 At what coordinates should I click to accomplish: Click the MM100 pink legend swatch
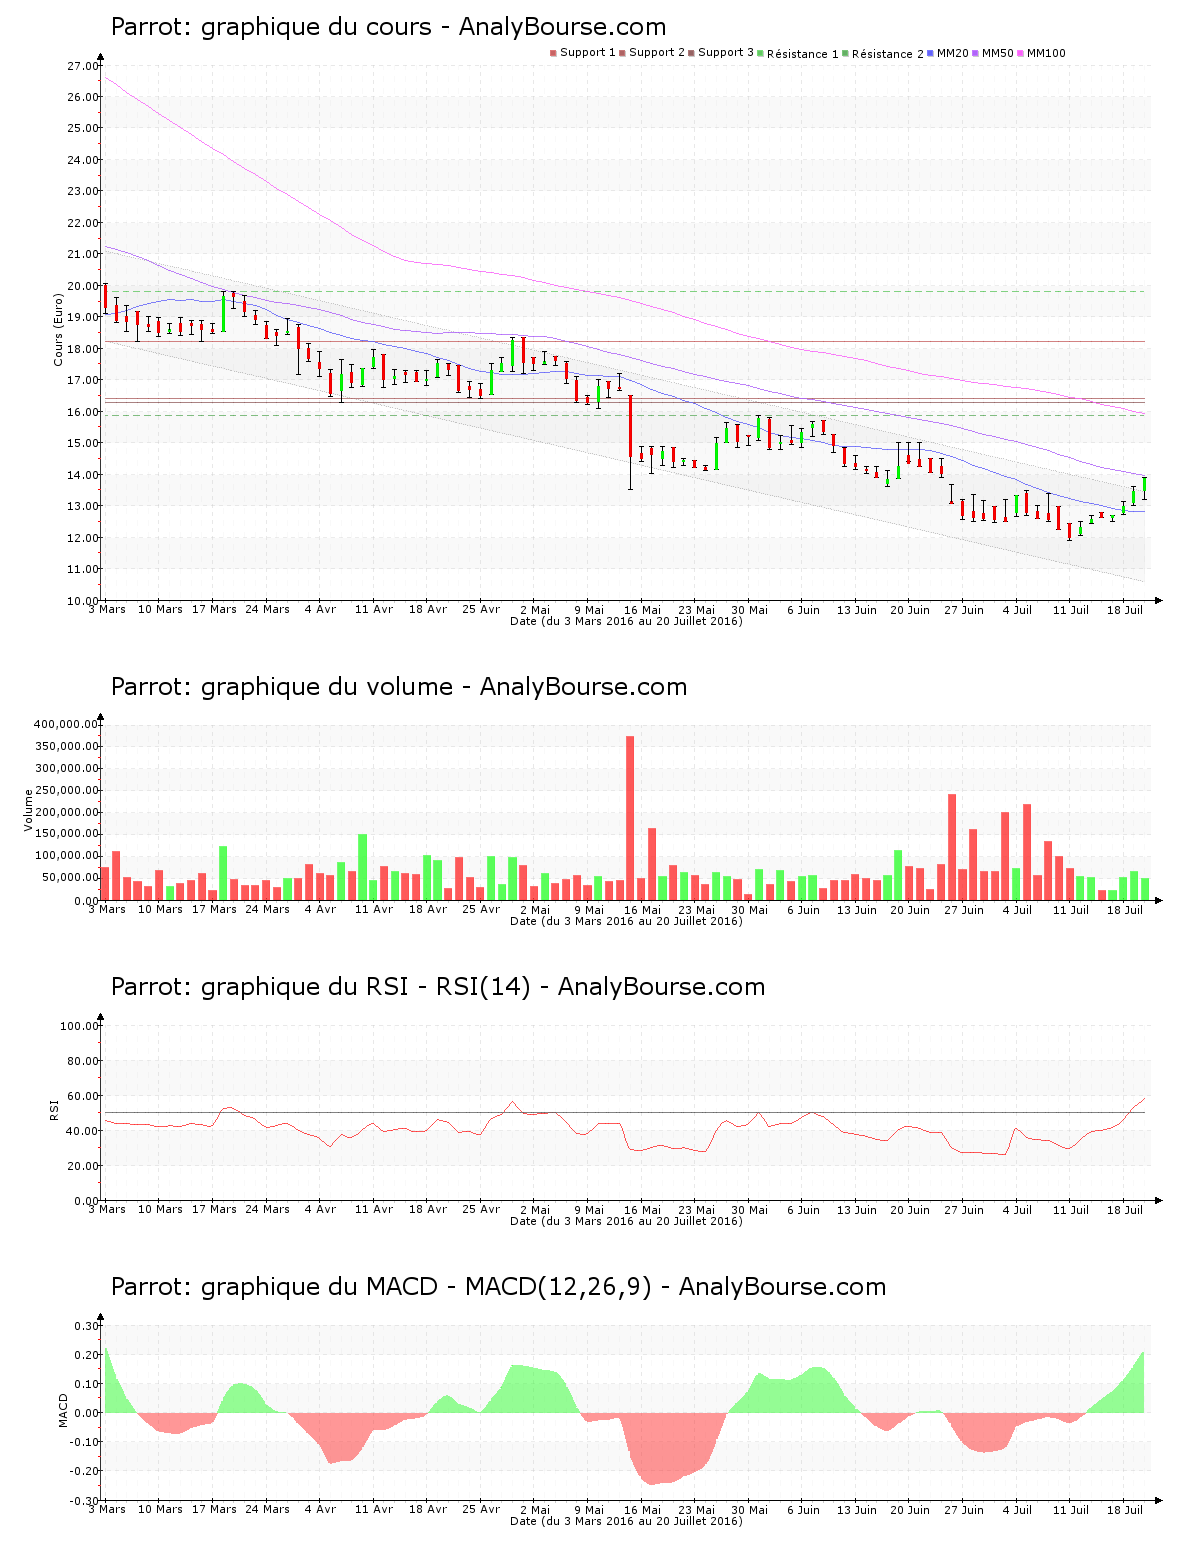point(1021,53)
